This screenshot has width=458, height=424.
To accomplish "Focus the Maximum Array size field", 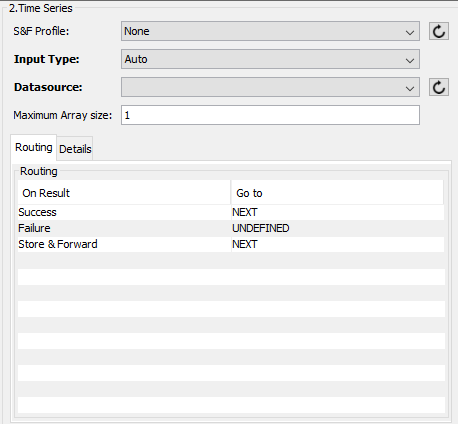I will click(270, 115).
